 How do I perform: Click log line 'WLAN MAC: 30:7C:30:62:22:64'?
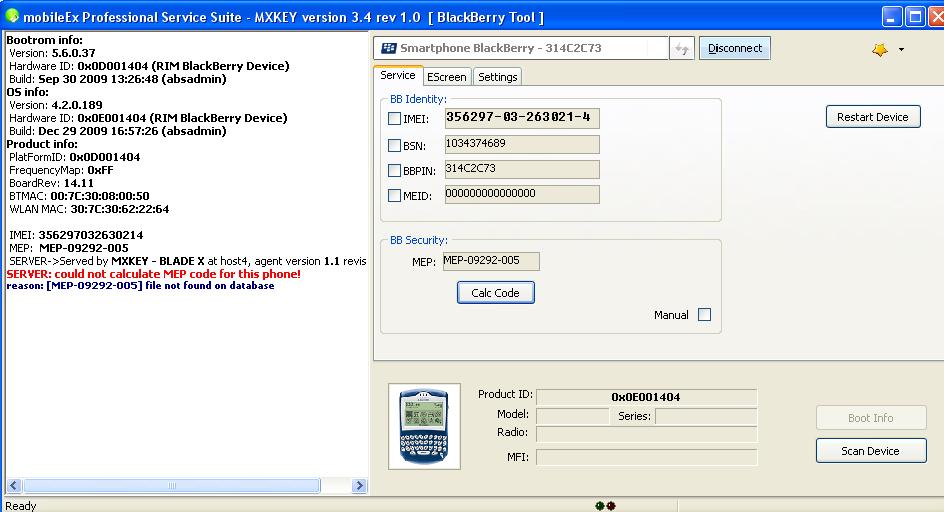89,209
